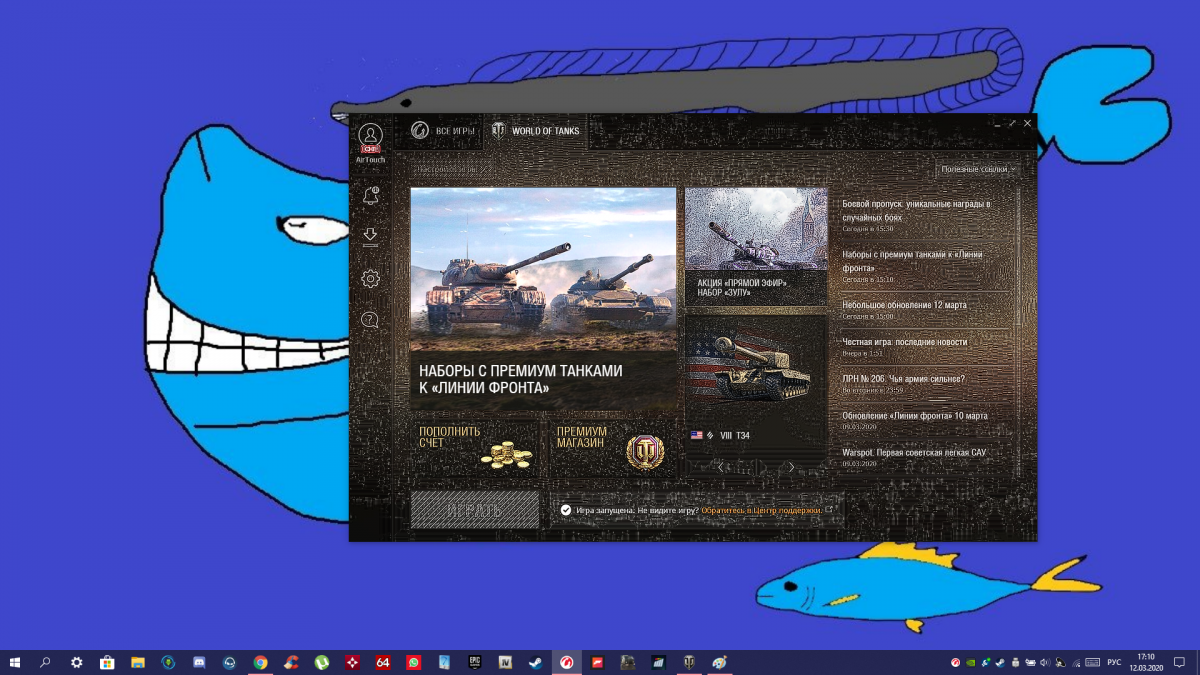The height and width of the screenshot is (675, 1200).
Task: Follow the Обратитесь в Центр поддержки link
Action: pyautogui.click(x=761, y=510)
